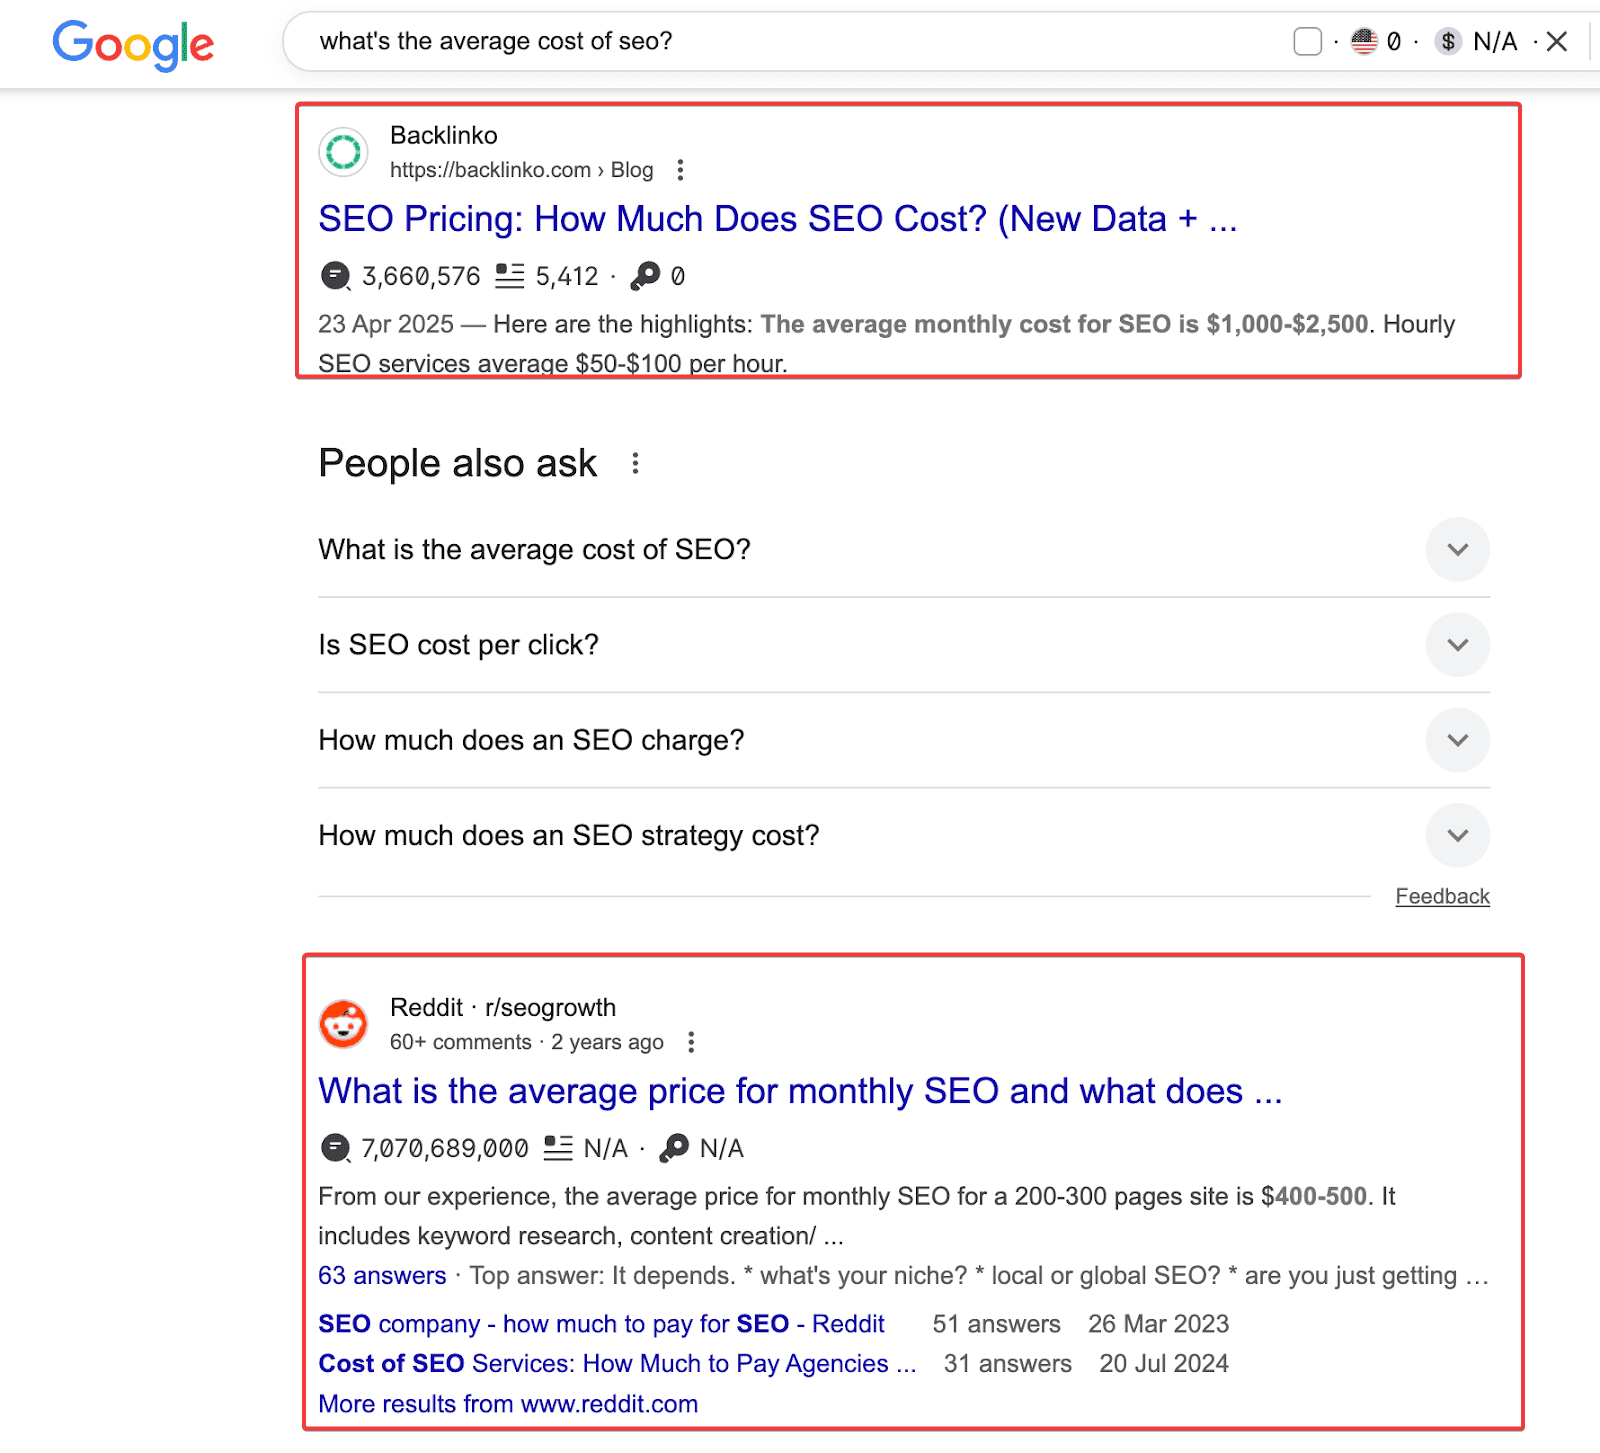Expand "How much does an SEO charge?"
This screenshot has width=1600, height=1453.
[x=1457, y=740]
